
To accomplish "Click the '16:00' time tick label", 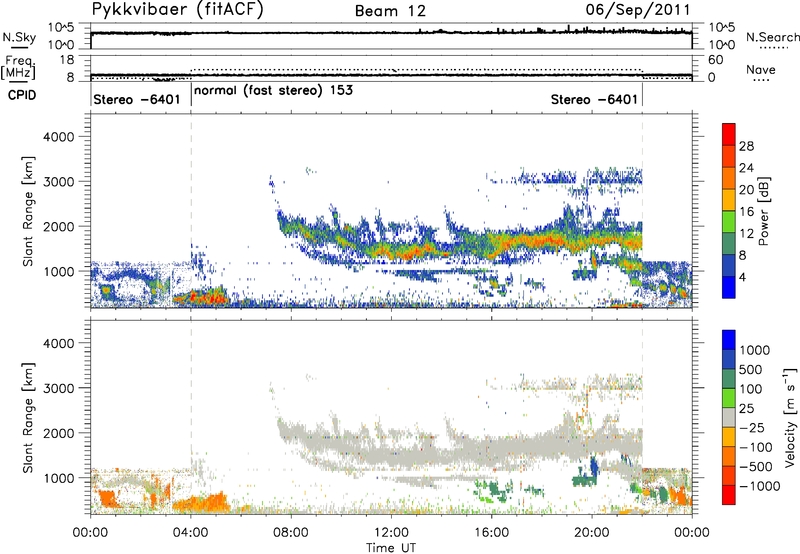I will point(491,533).
